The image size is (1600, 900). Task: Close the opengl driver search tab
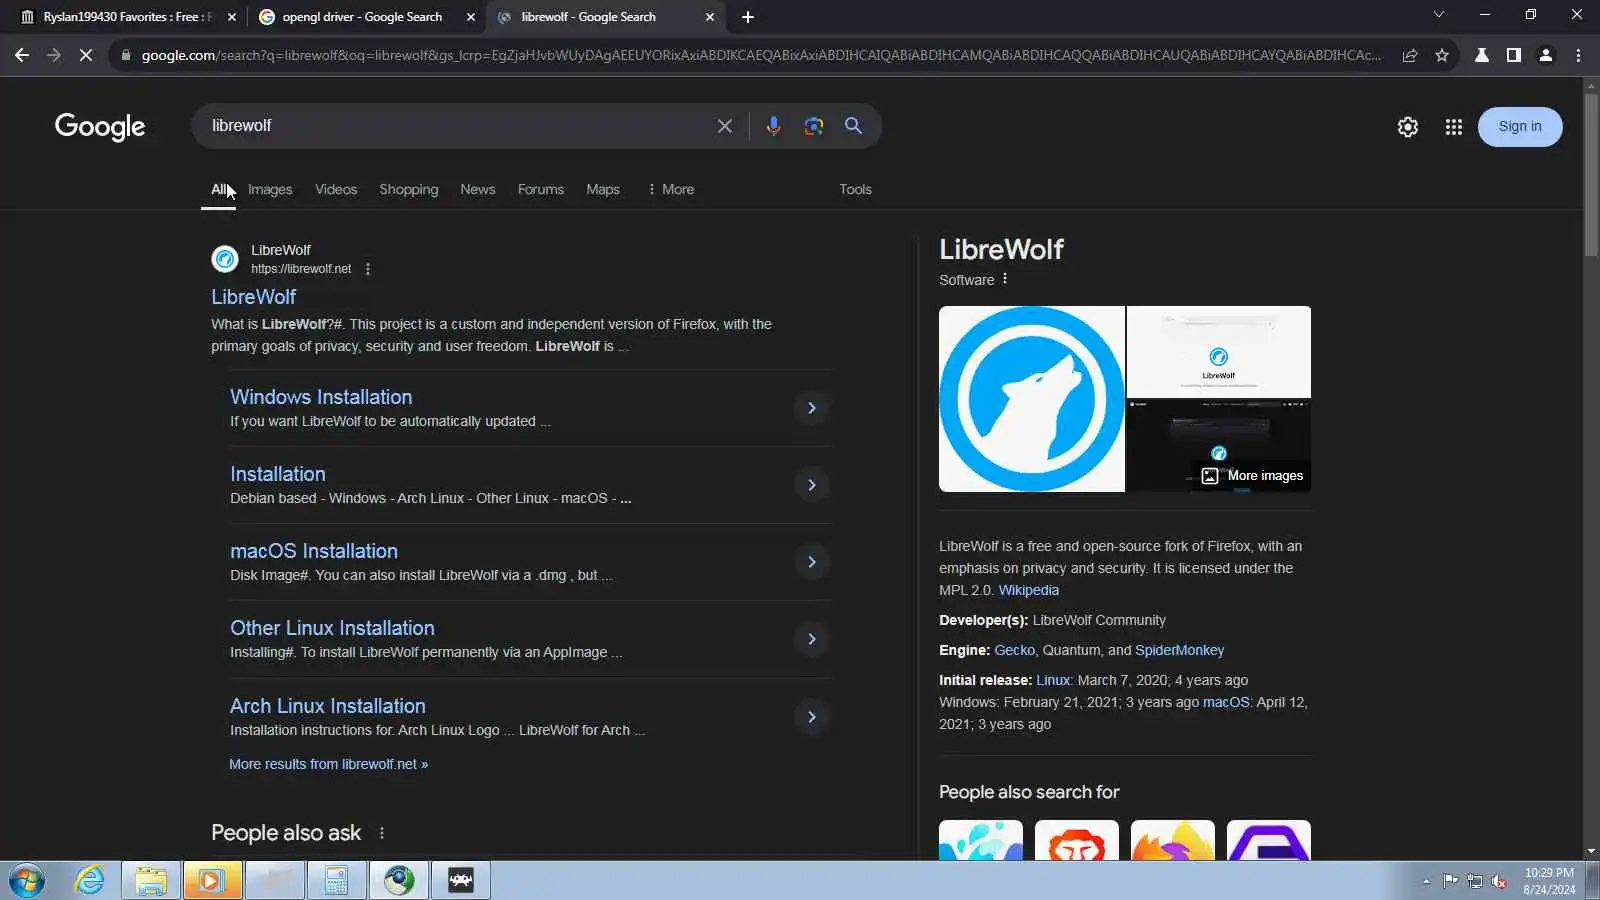[x=471, y=17]
